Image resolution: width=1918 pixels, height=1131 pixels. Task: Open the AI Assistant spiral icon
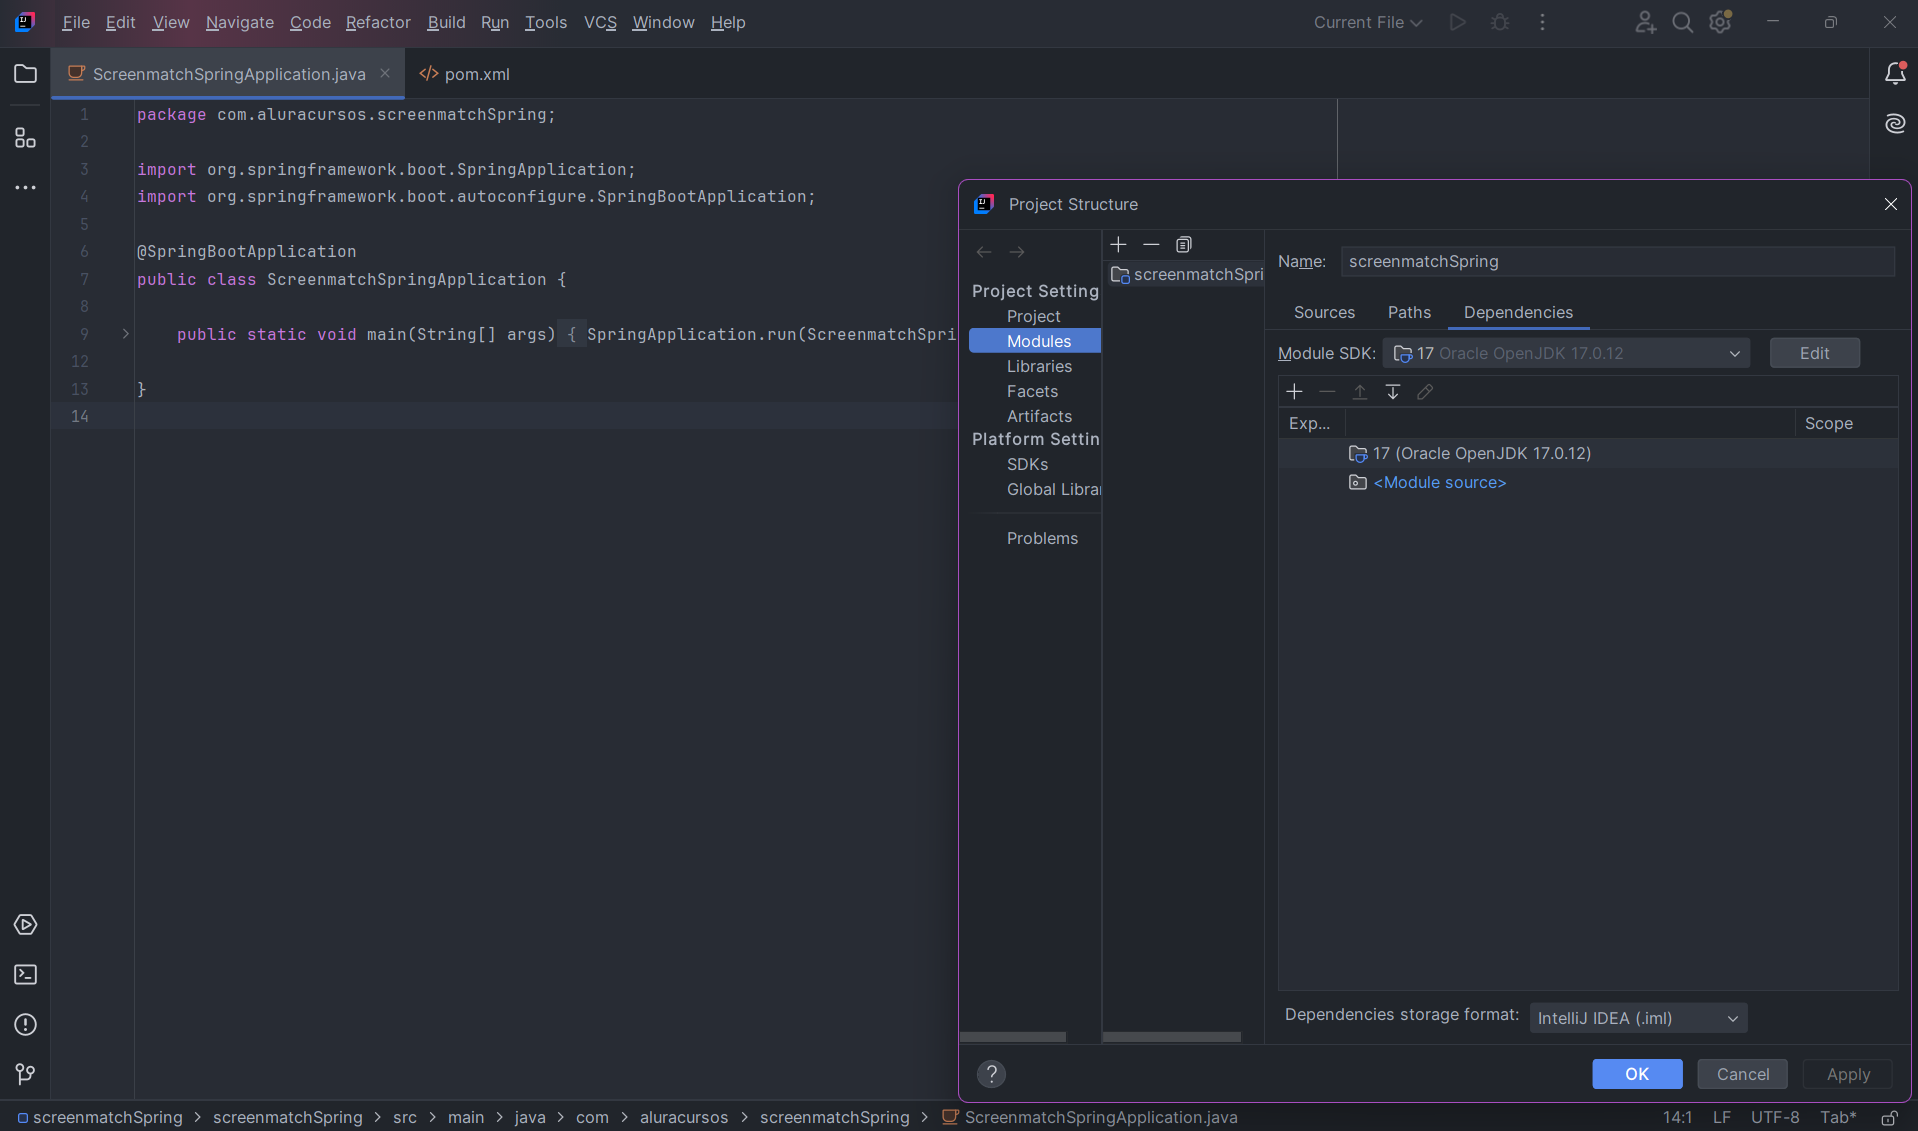click(x=1895, y=124)
